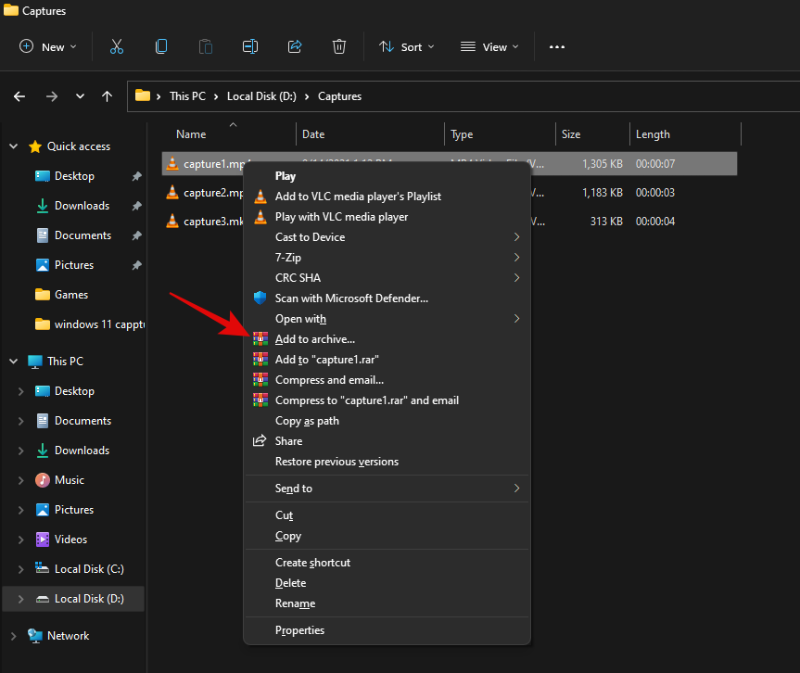The height and width of the screenshot is (673, 800).
Task: Collapse the Quick access section
Action: pos(13,146)
